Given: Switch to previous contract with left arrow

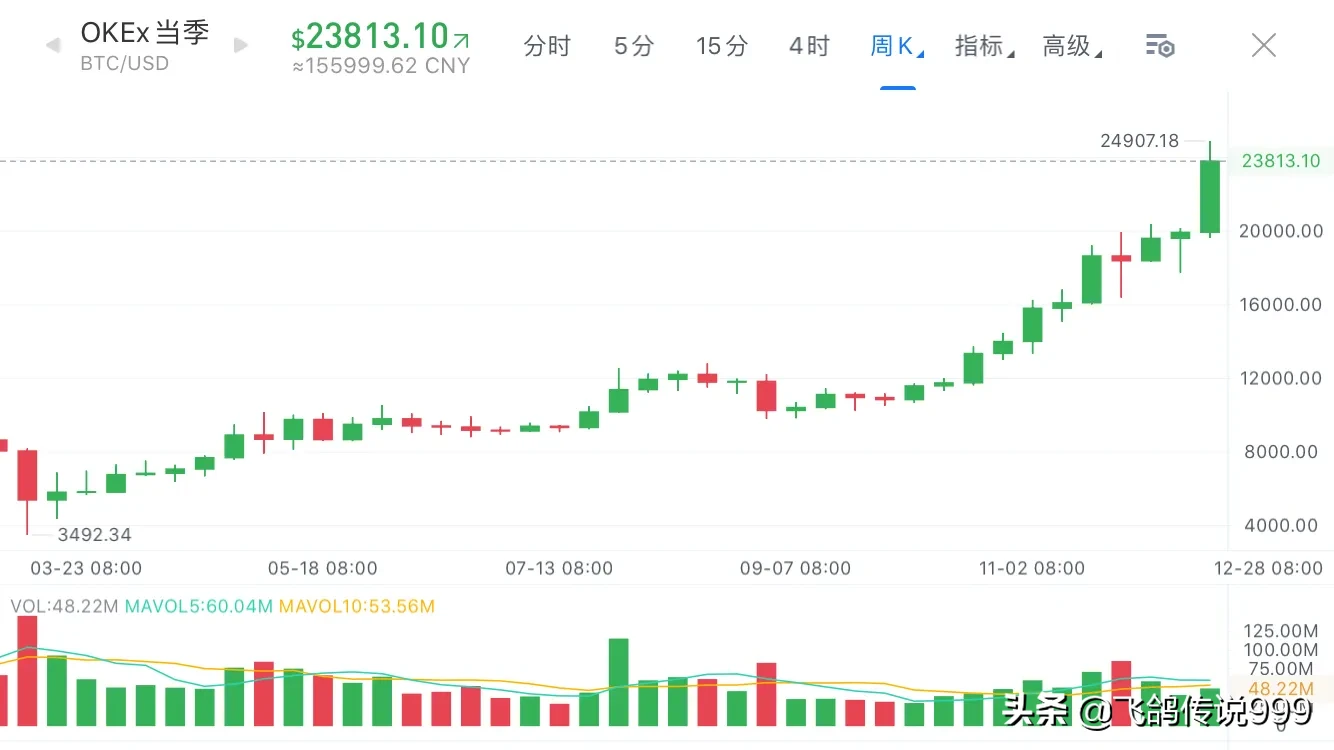Looking at the screenshot, I should (x=53, y=45).
